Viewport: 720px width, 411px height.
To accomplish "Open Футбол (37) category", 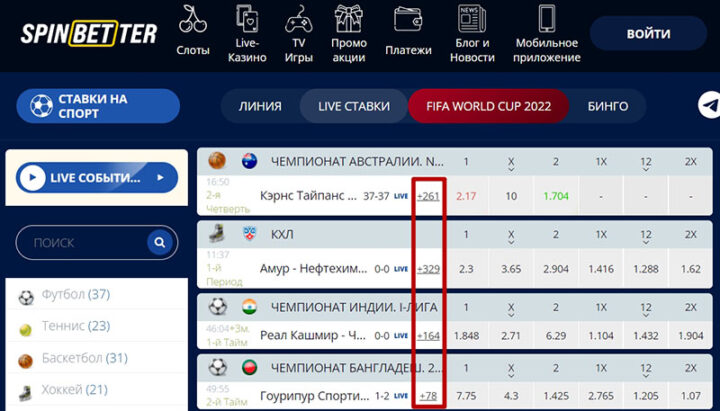I will pyautogui.click(x=76, y=294).
